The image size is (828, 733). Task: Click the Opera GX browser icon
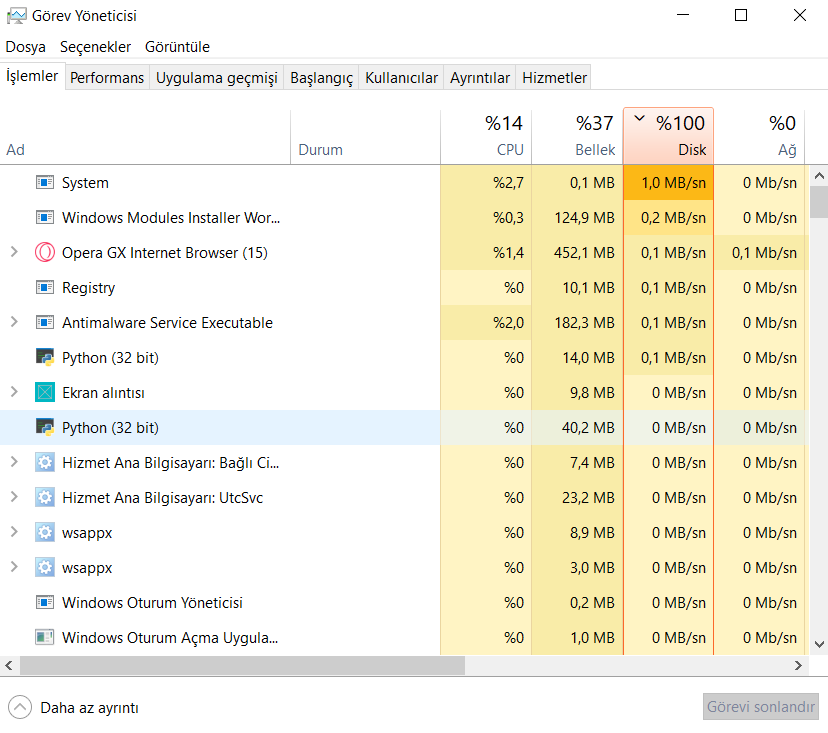(x=45, y=253)
